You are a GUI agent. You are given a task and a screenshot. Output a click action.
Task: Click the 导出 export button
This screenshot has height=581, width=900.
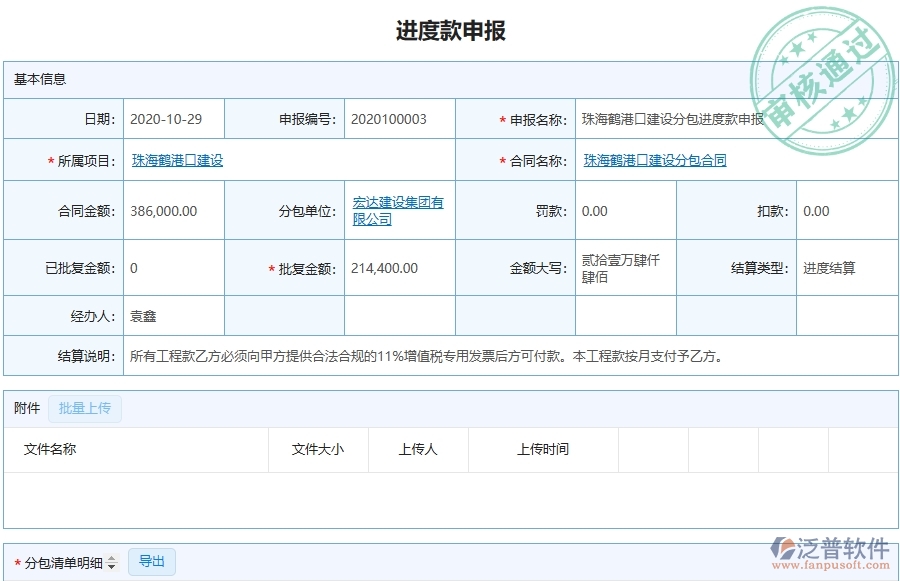(x=152, y=562)
